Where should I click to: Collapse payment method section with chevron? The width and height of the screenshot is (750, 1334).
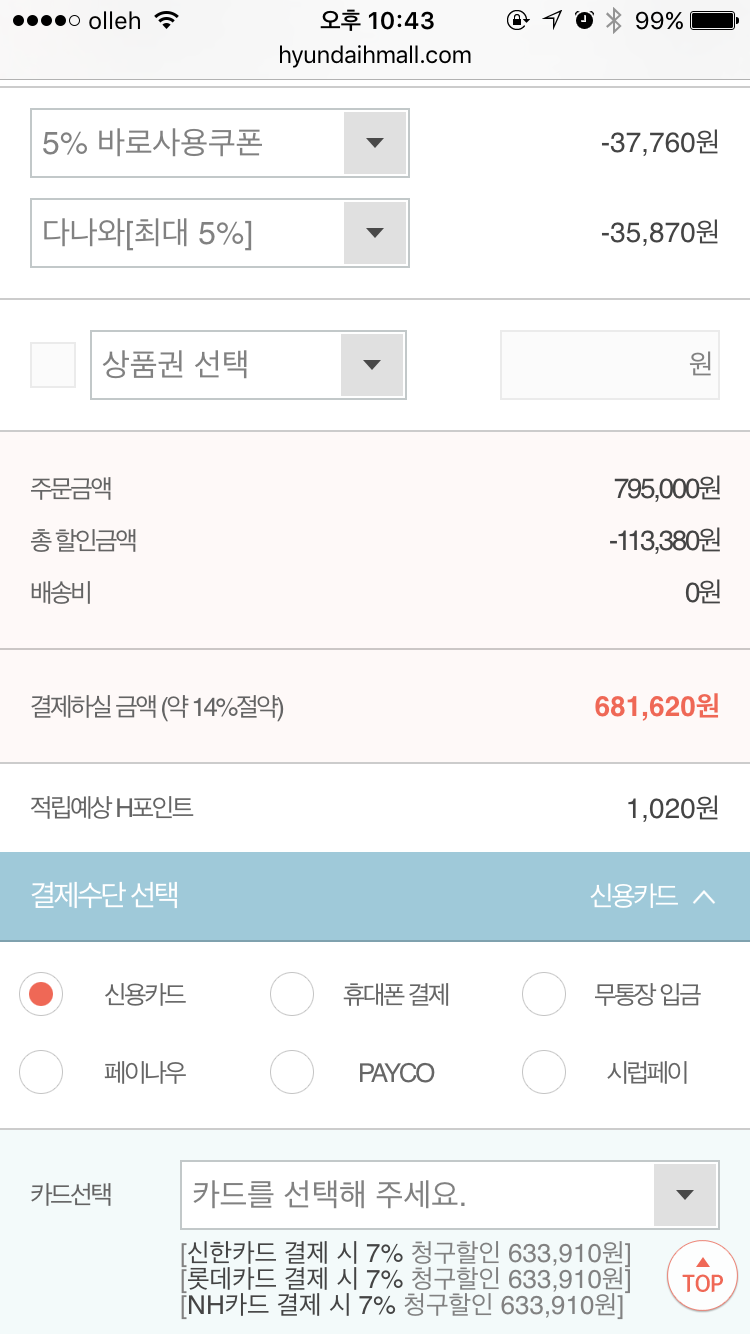(704, 896)
